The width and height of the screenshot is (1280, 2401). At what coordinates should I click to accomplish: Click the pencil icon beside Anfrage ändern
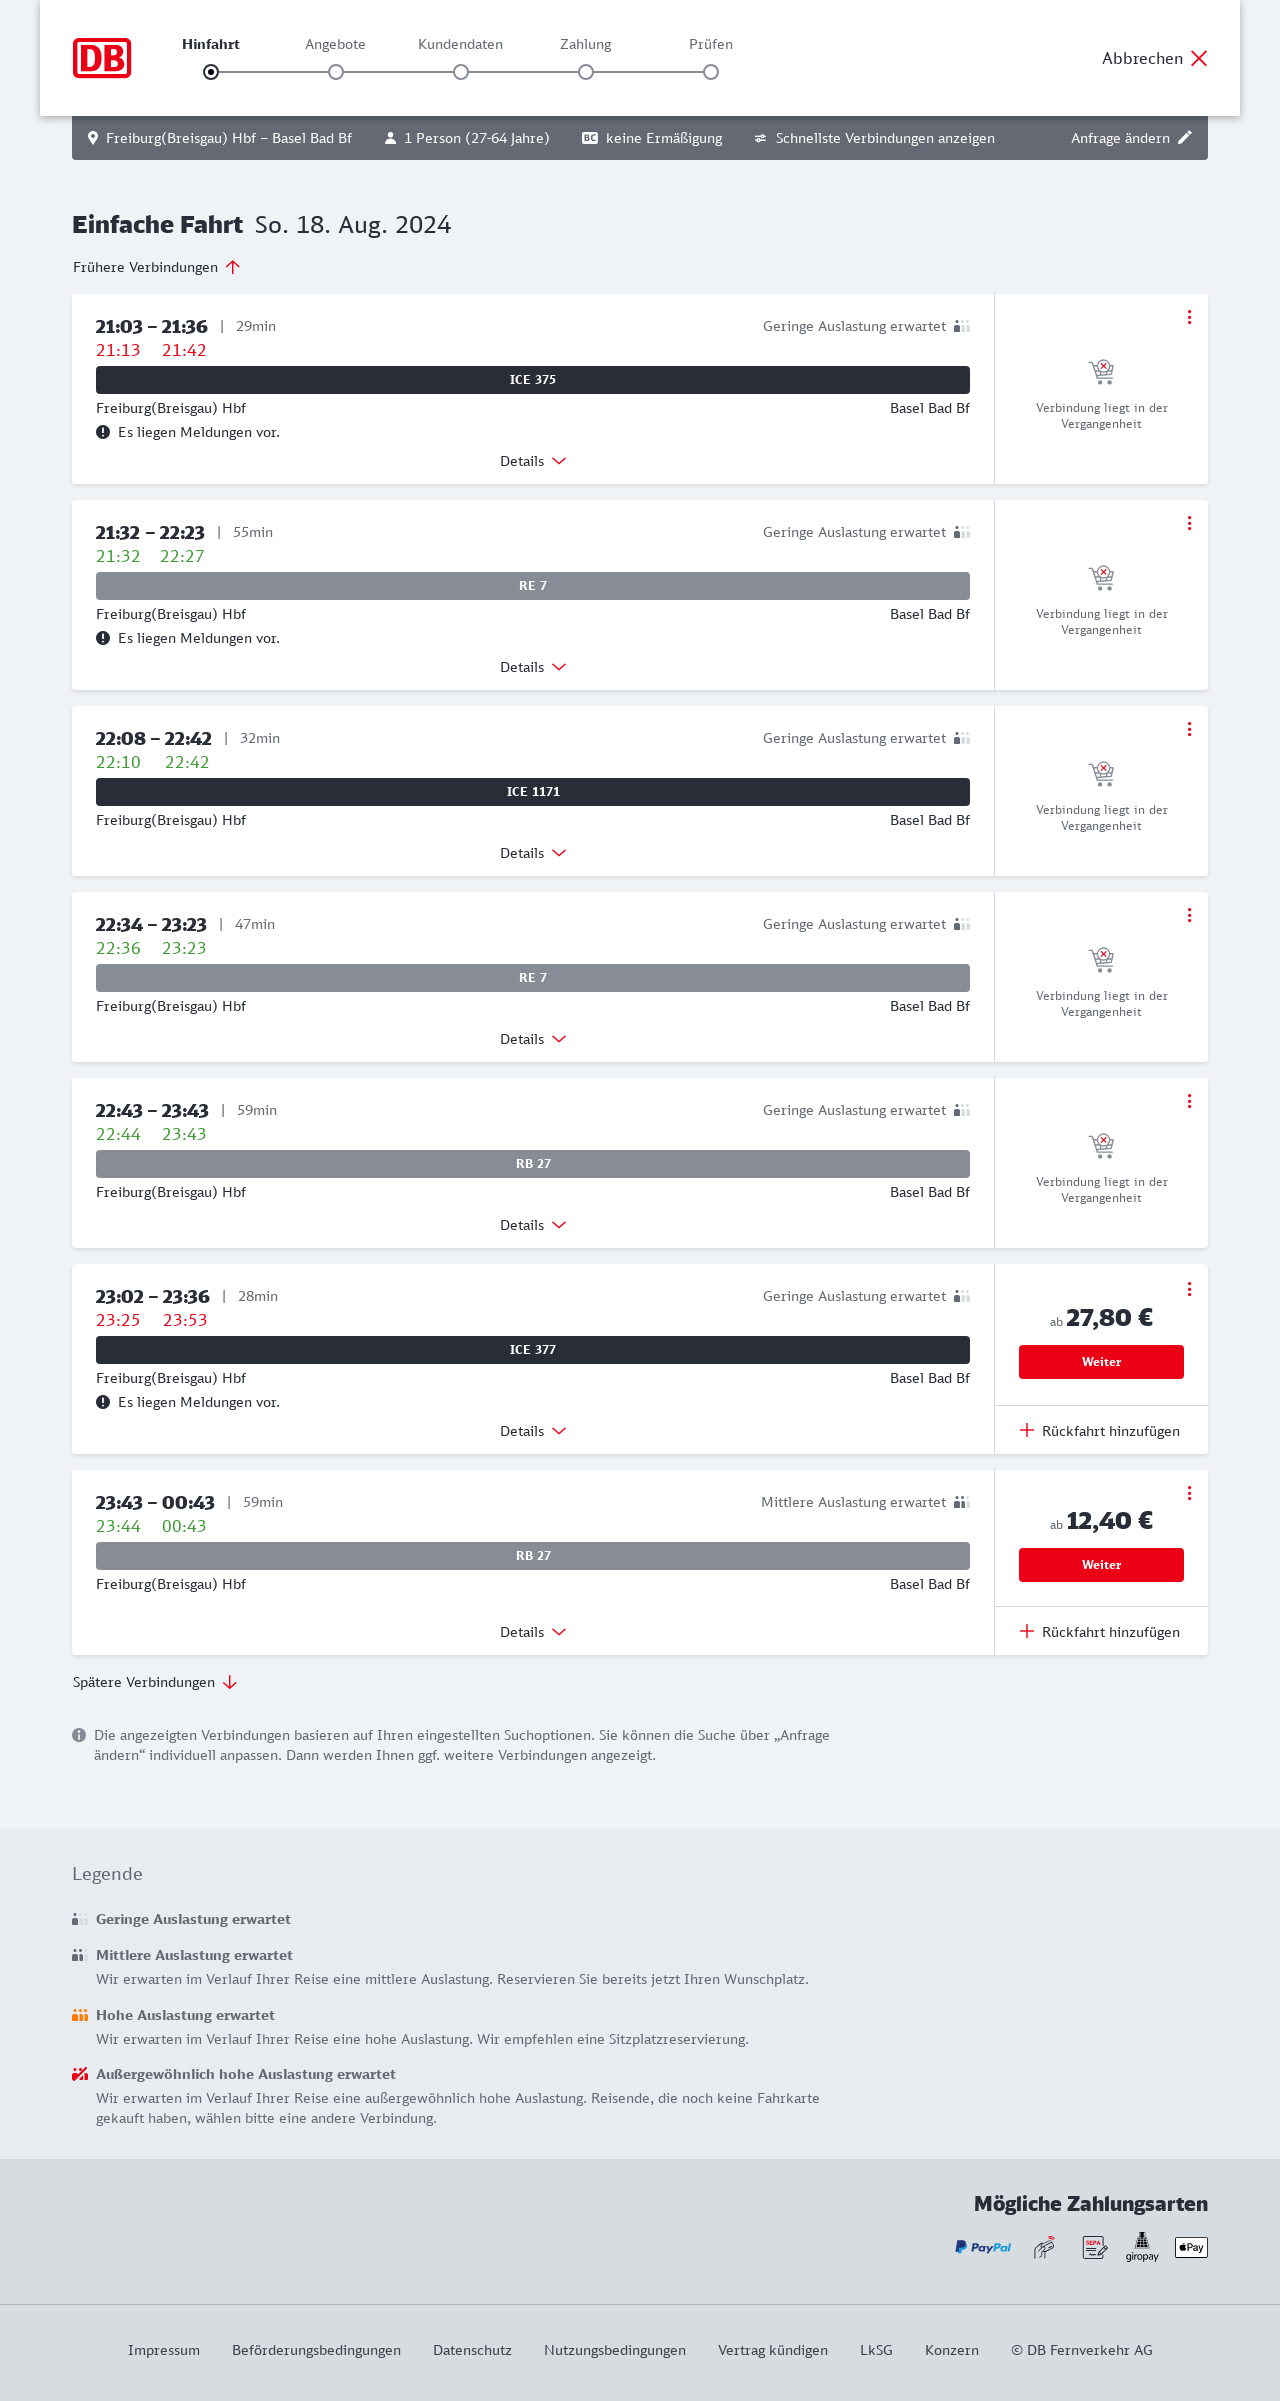tap(1185, 138)
